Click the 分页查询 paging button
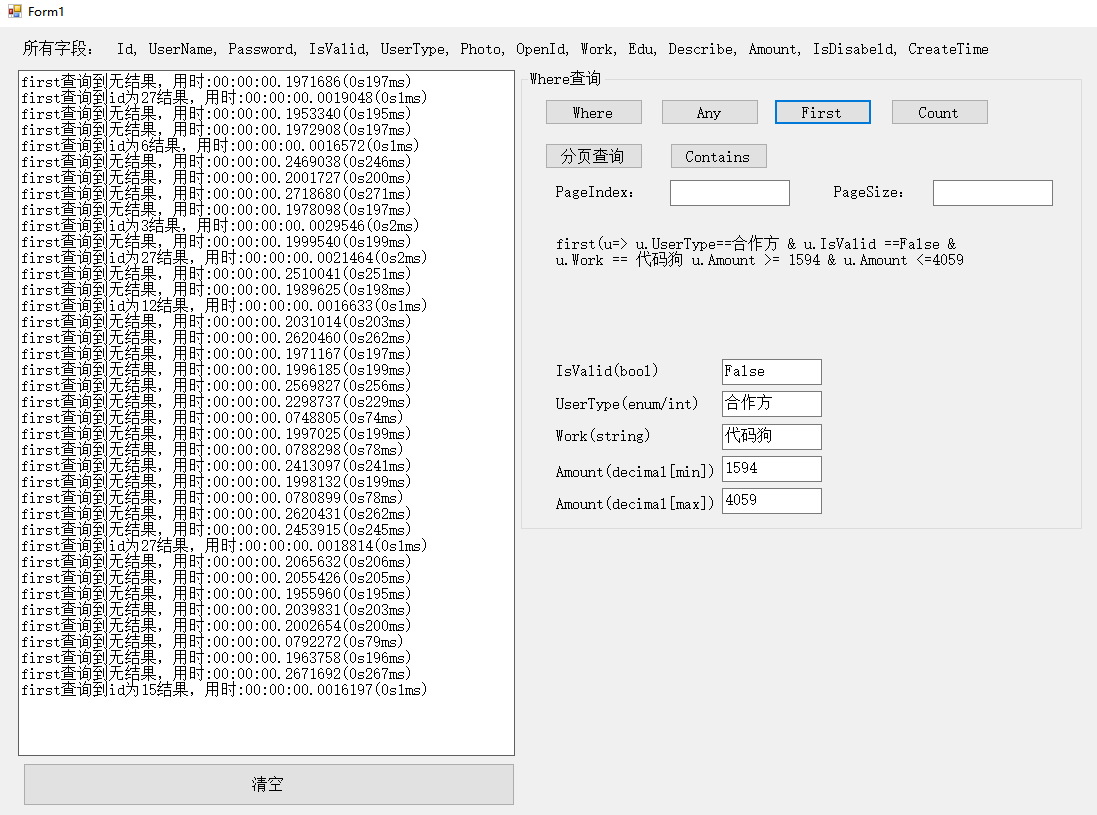Screen dimensions: 1097x815 pyautogui.click(x=593, y=156)
